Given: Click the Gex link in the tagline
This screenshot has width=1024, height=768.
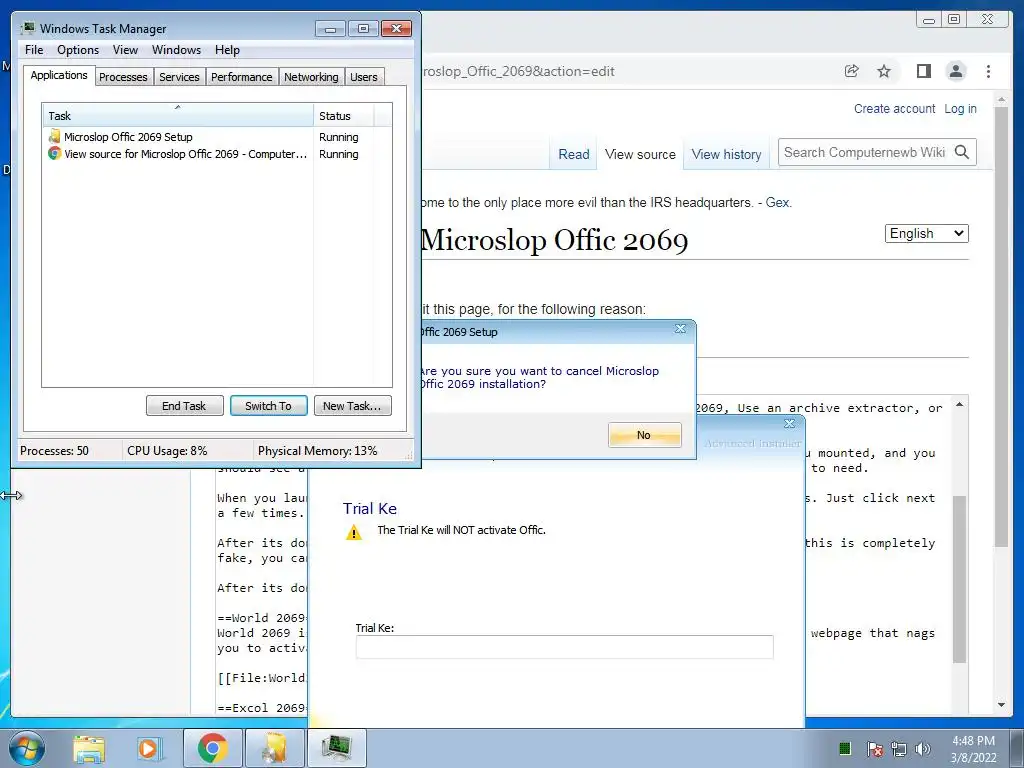Looking at the screenshot, I should coord(777,202).
